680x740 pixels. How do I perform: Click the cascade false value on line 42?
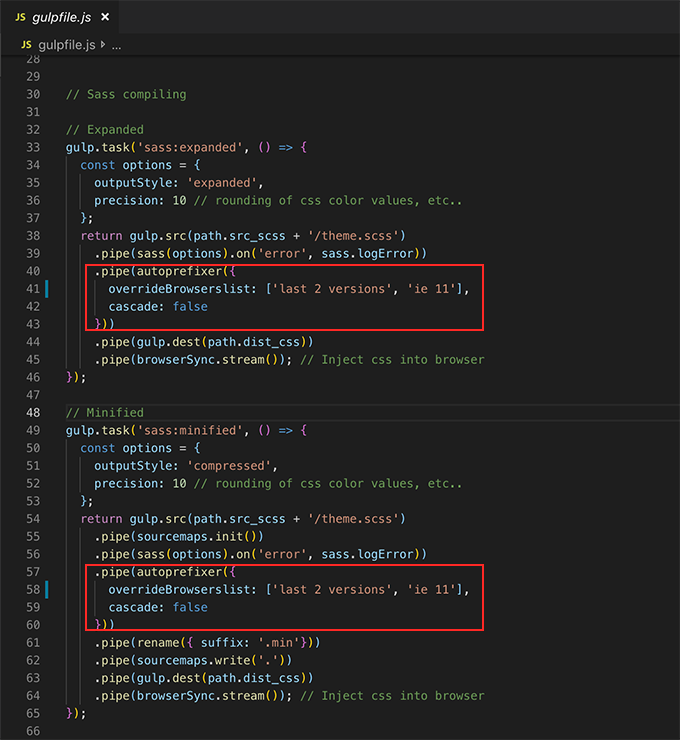pyautogui.click(x=190, y=306)
